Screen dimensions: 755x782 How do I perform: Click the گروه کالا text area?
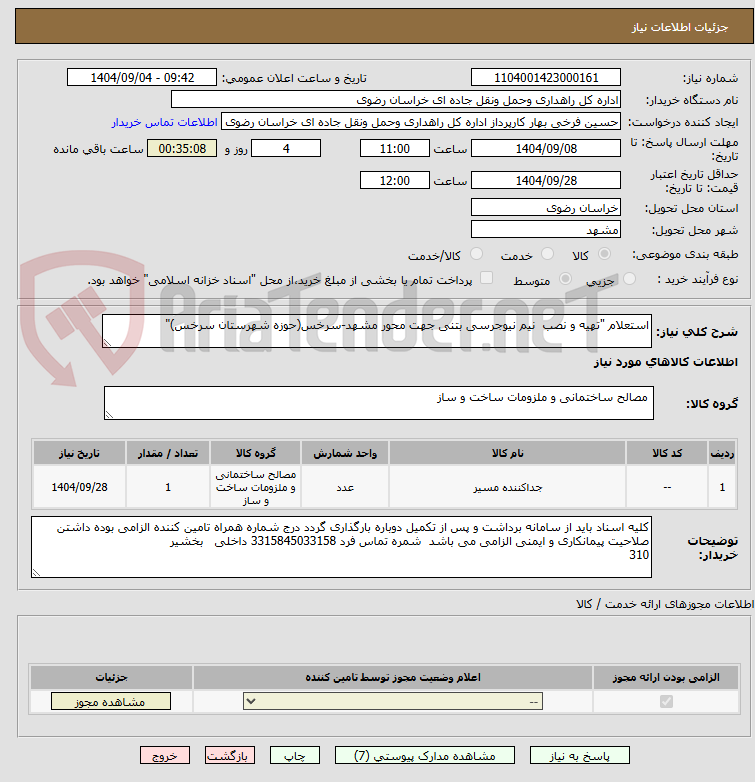point(379,403)
